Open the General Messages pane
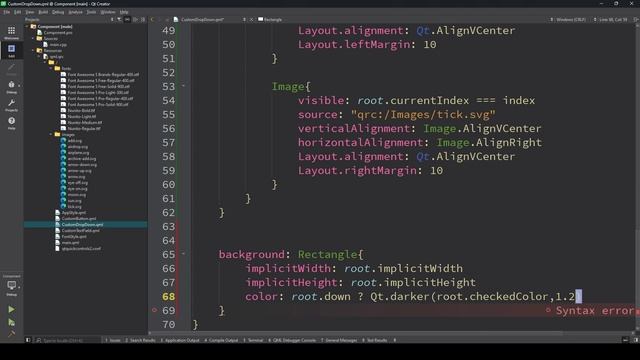640x360 pixels. coord(339,340)
